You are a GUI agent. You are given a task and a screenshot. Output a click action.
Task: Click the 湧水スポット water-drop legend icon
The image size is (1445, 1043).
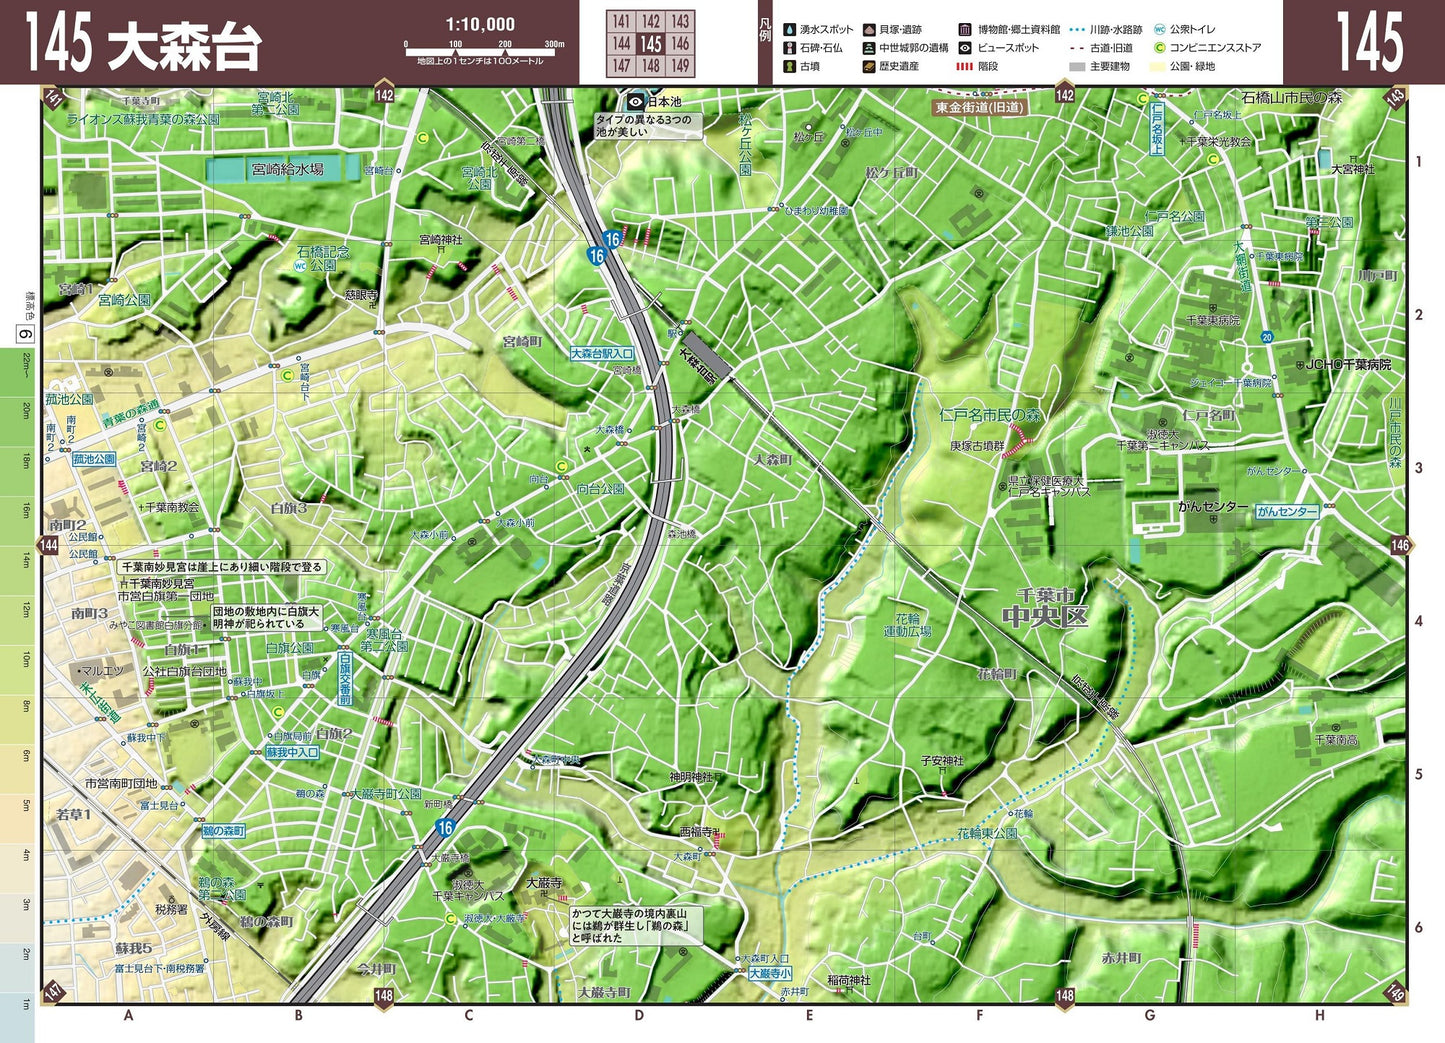789,30
